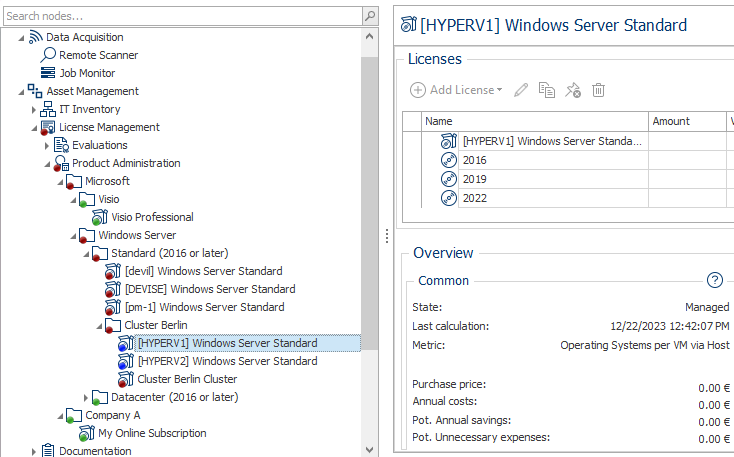Click the Job Monitor icon

tap(48, 73)
